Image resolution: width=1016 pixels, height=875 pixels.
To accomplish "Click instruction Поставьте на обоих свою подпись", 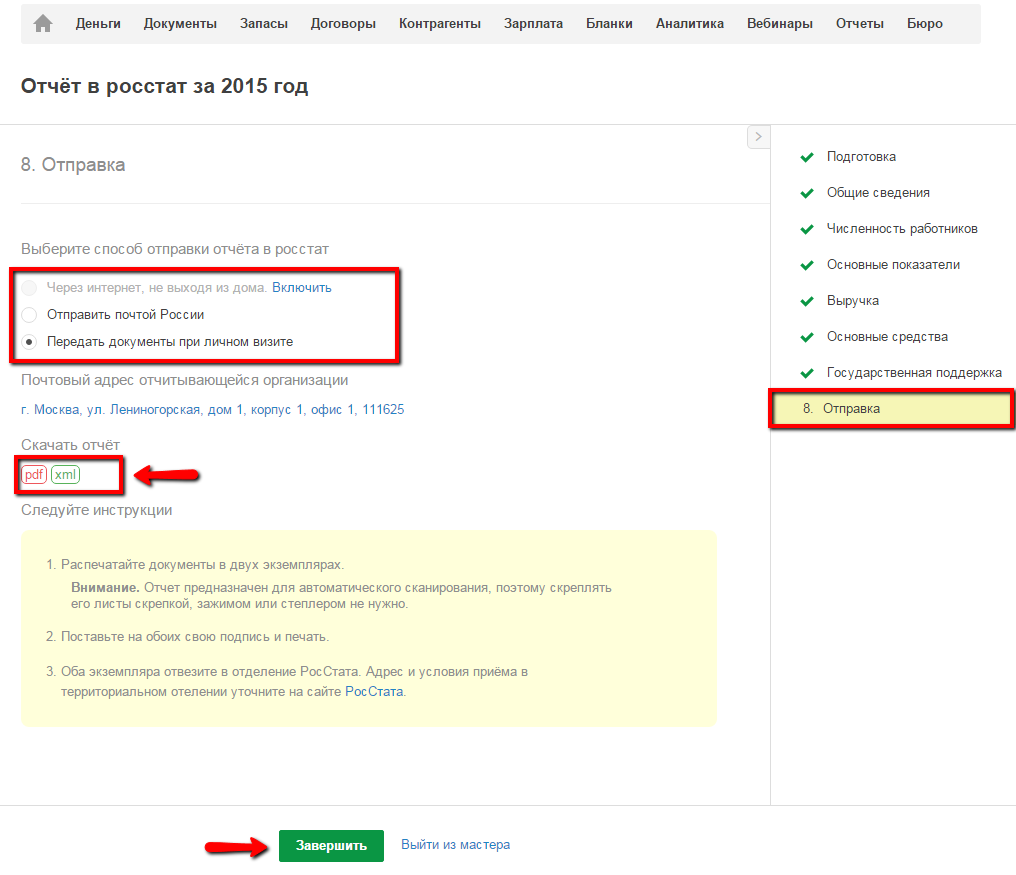I will [x=194, y=636].
